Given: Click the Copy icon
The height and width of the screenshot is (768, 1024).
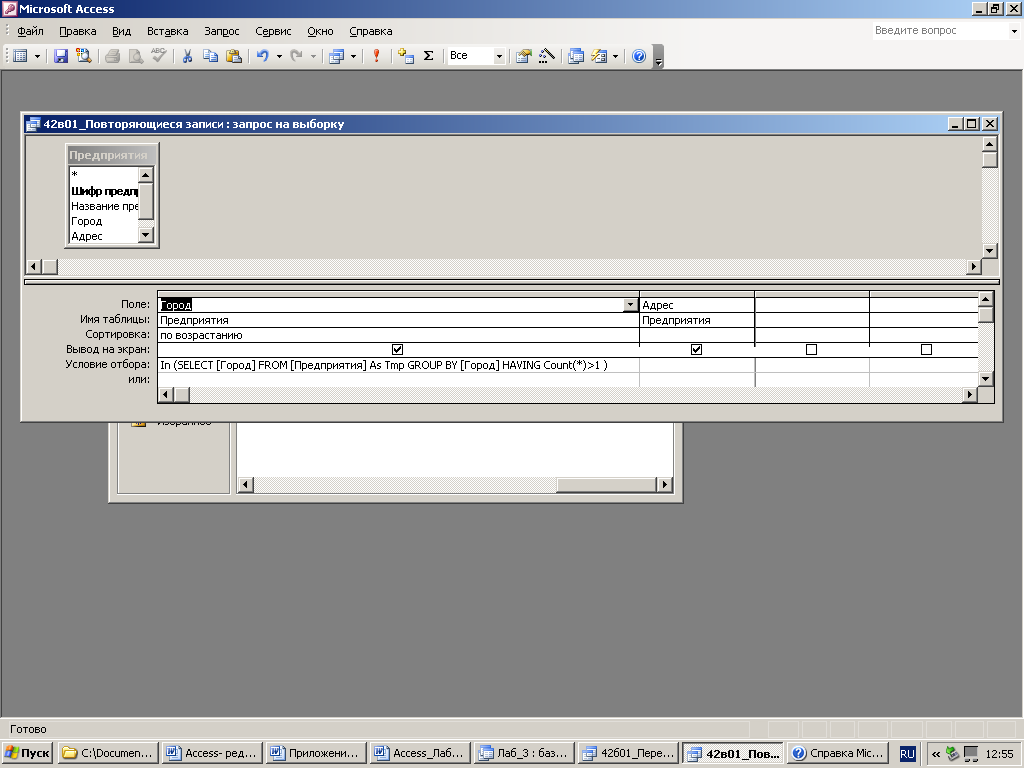Looking at the screenshot, I should [x=210, y=56].
